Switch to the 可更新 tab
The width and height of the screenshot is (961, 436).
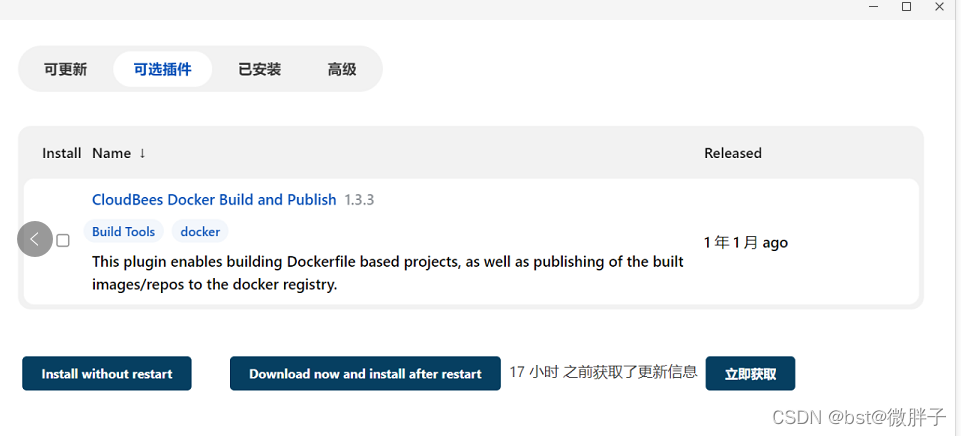click(x=65, y=70)
